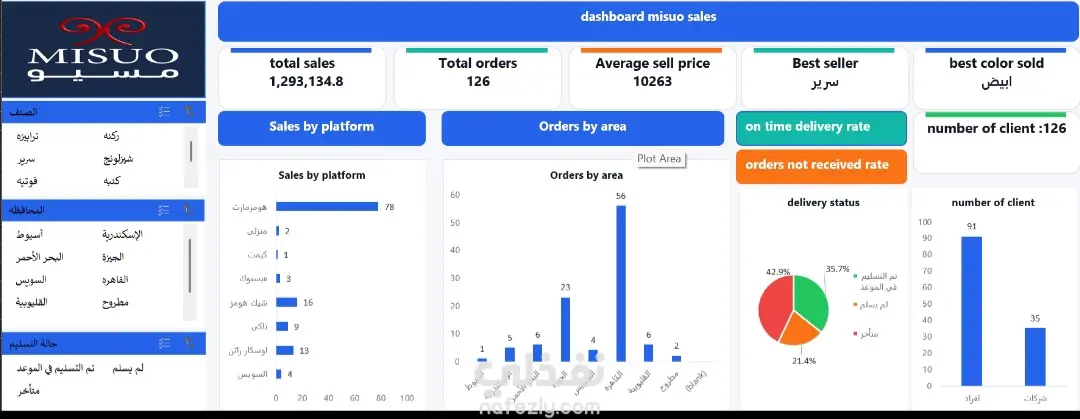Click the MISUO logo image

click(x=103, y=50)
